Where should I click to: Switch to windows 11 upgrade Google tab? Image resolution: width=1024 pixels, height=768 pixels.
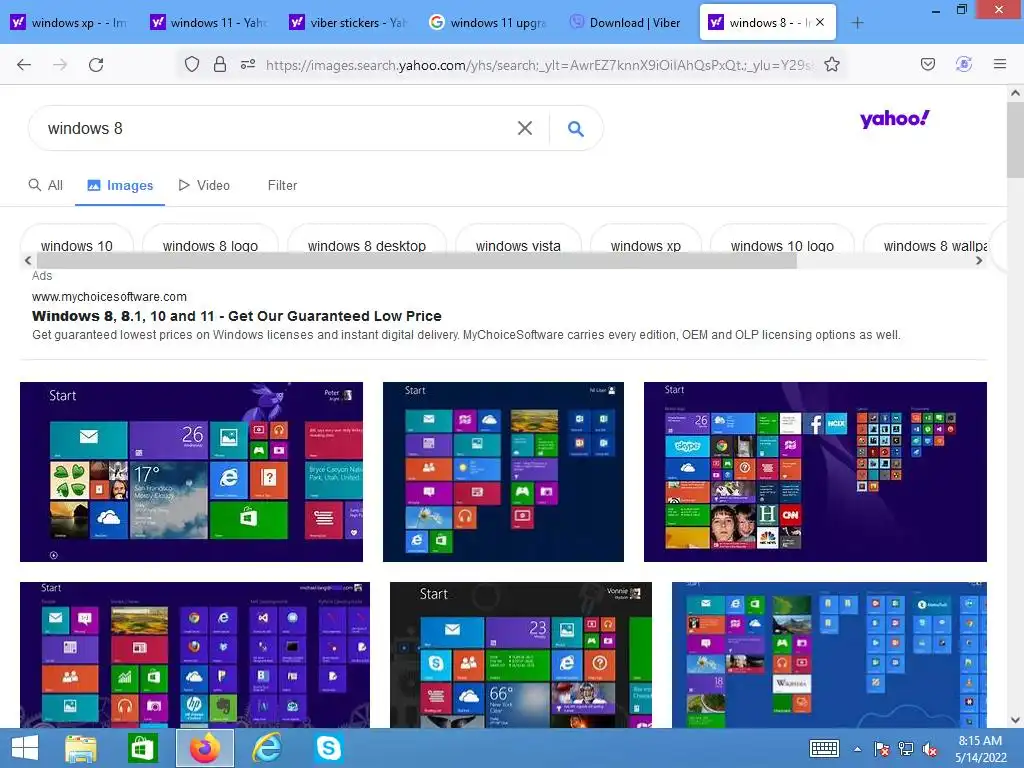[488, 23]
